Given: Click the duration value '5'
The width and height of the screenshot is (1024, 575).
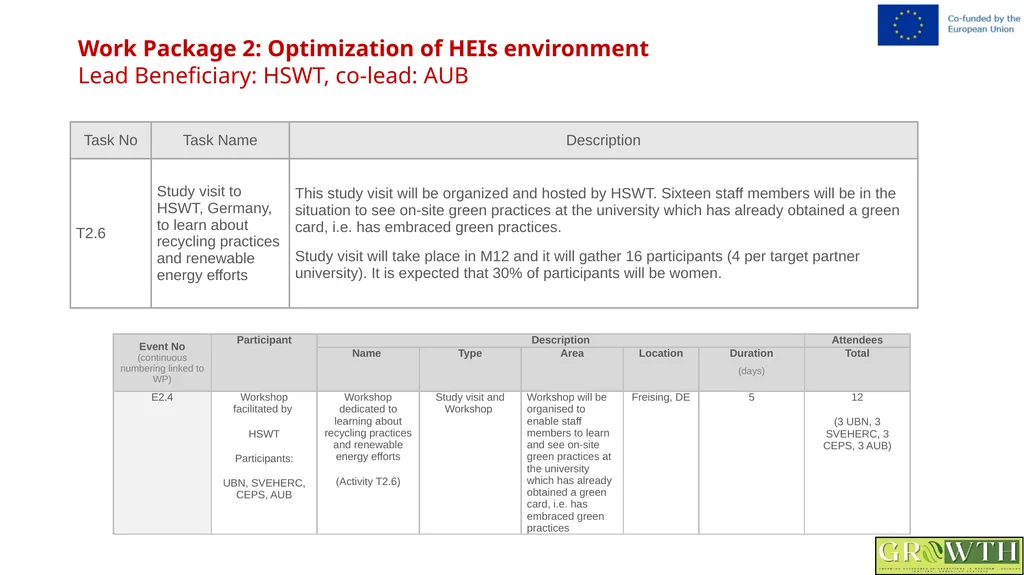Looking at the screenshot, I should click(x=751, y=397).
